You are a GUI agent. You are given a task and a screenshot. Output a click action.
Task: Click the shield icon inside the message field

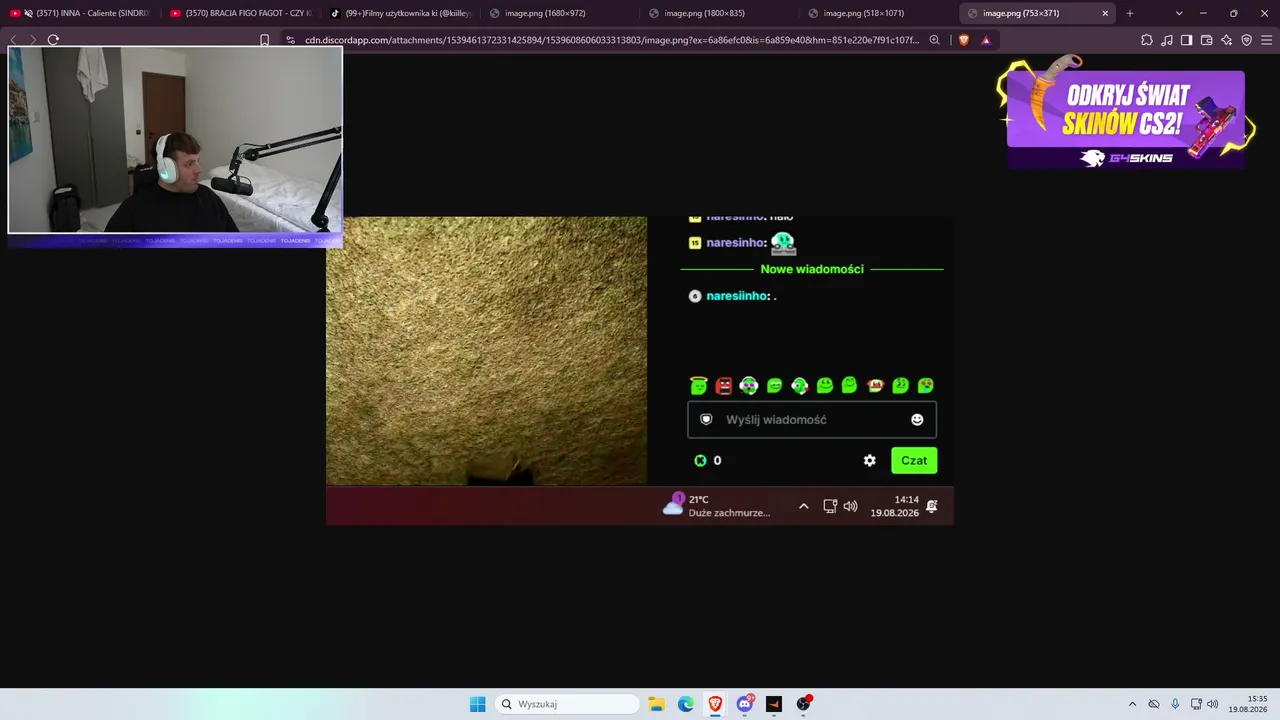[x=706, y=420]
